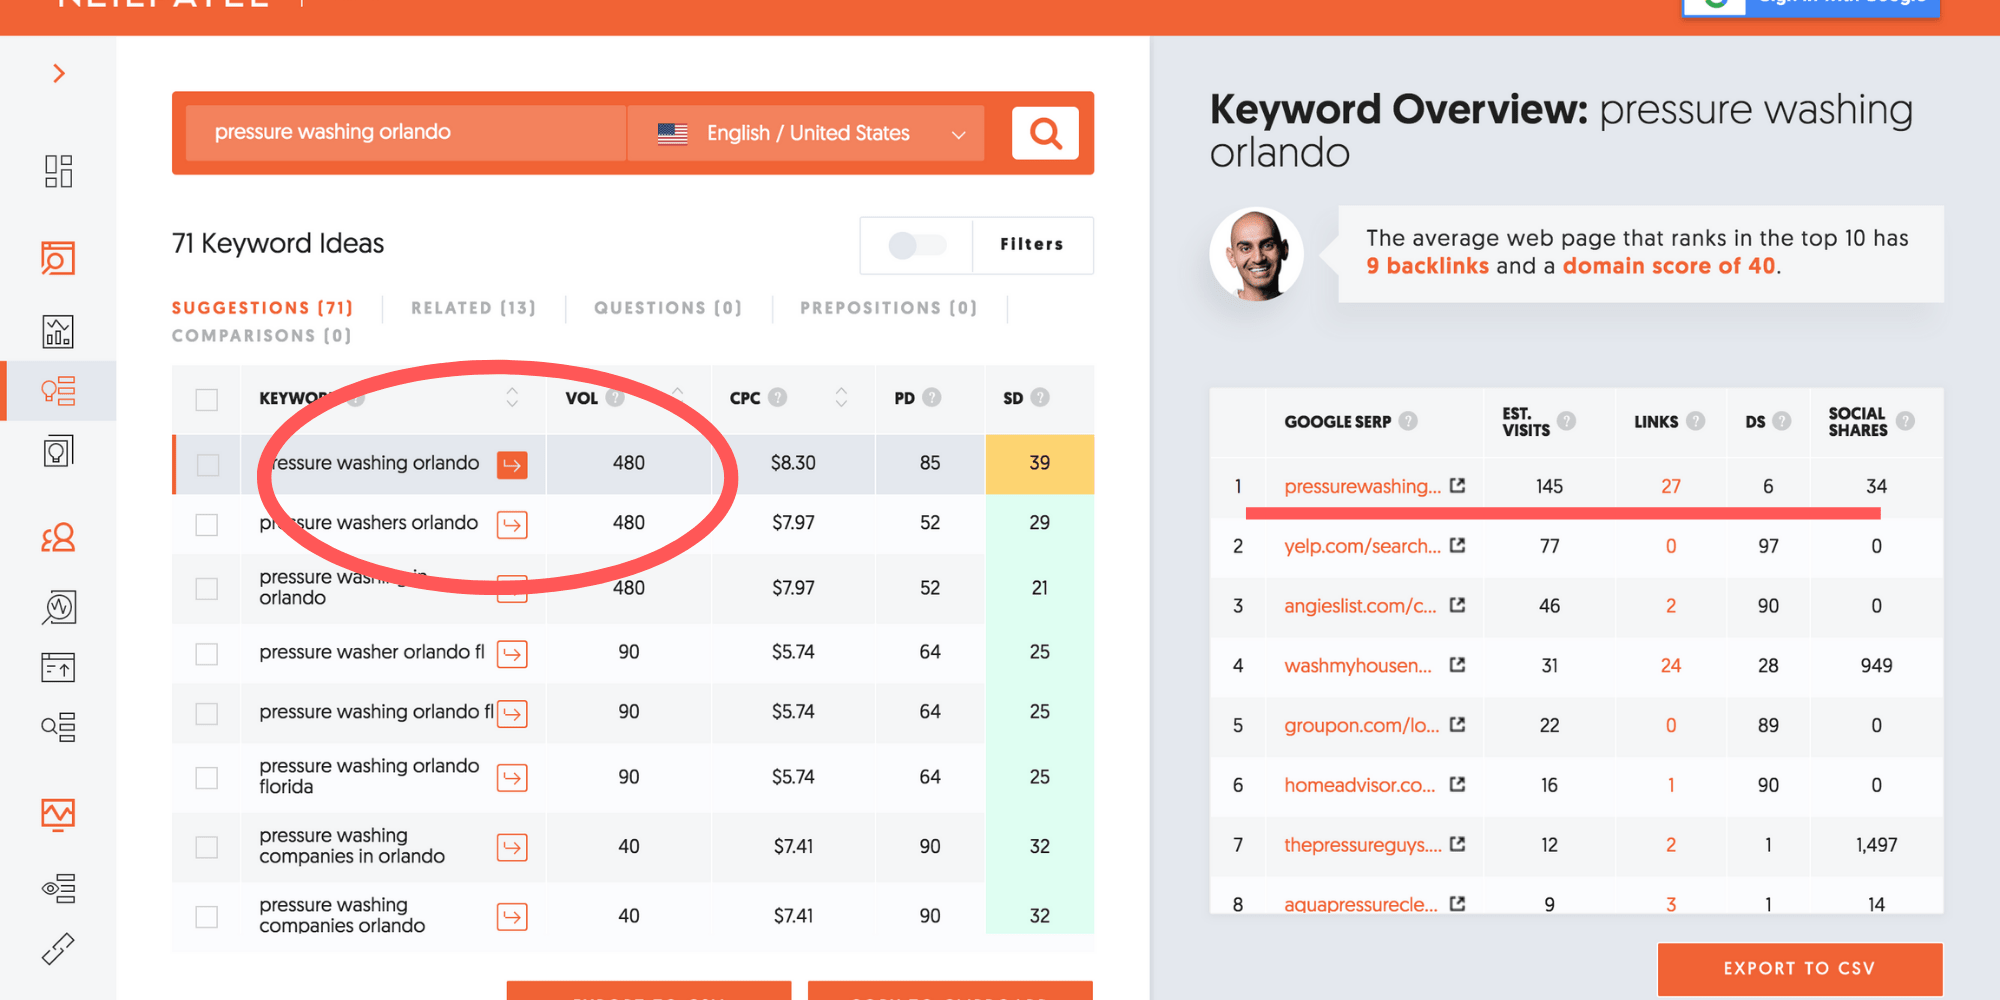
Task: Switch to the Prepositions (0) tab
Action: point(888,308)
